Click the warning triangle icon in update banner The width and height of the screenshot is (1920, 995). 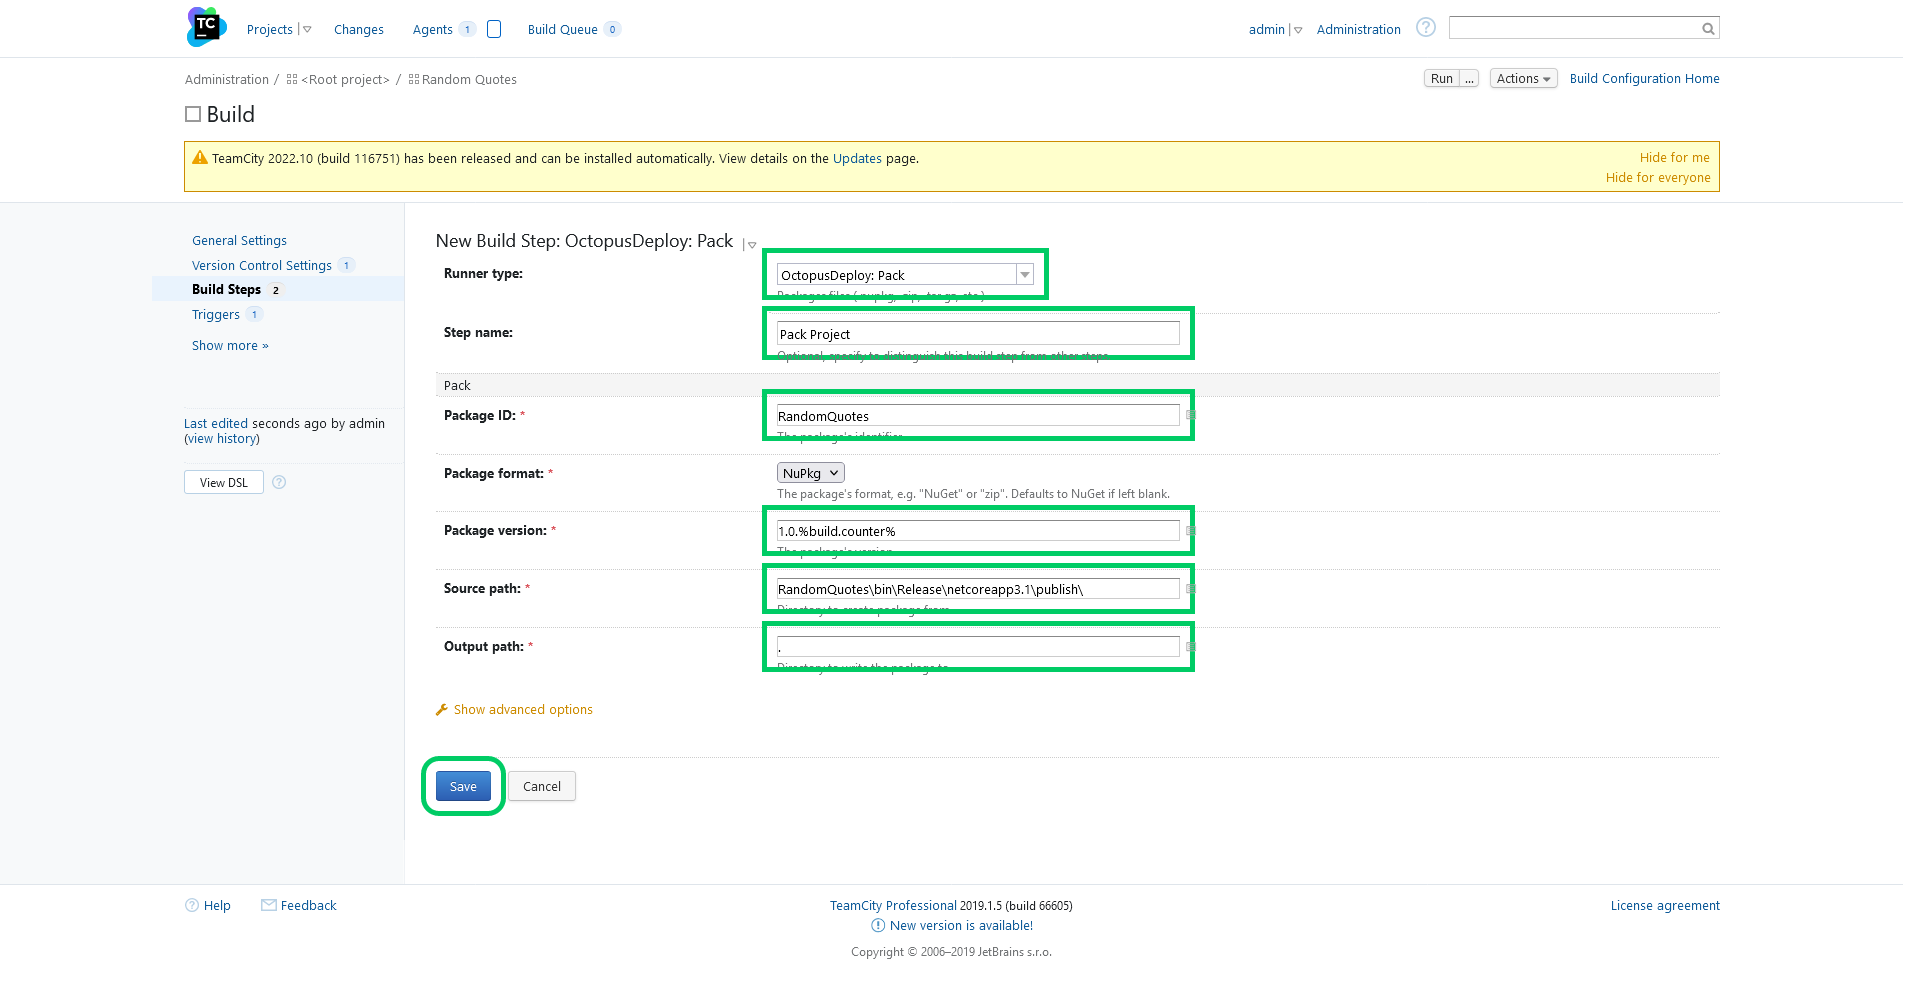click(200, 158)
